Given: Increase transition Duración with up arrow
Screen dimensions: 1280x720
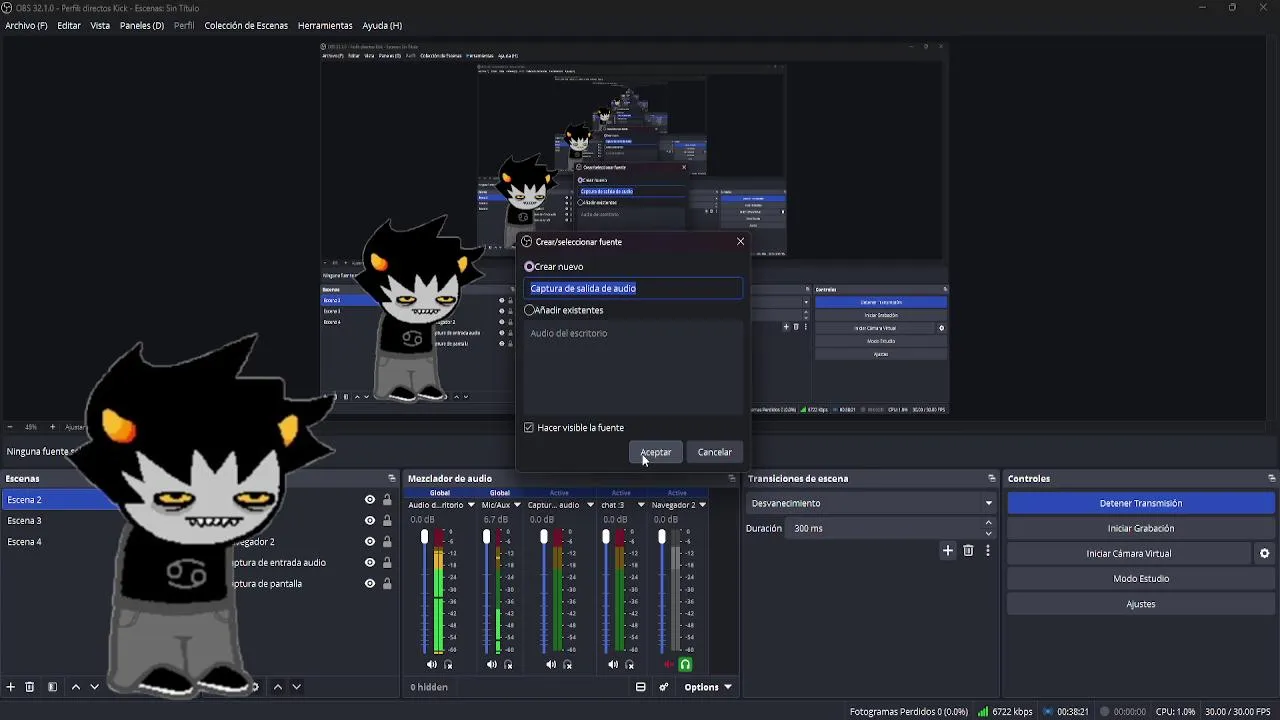Looking at the screenshot, I should tap(989, 523).
